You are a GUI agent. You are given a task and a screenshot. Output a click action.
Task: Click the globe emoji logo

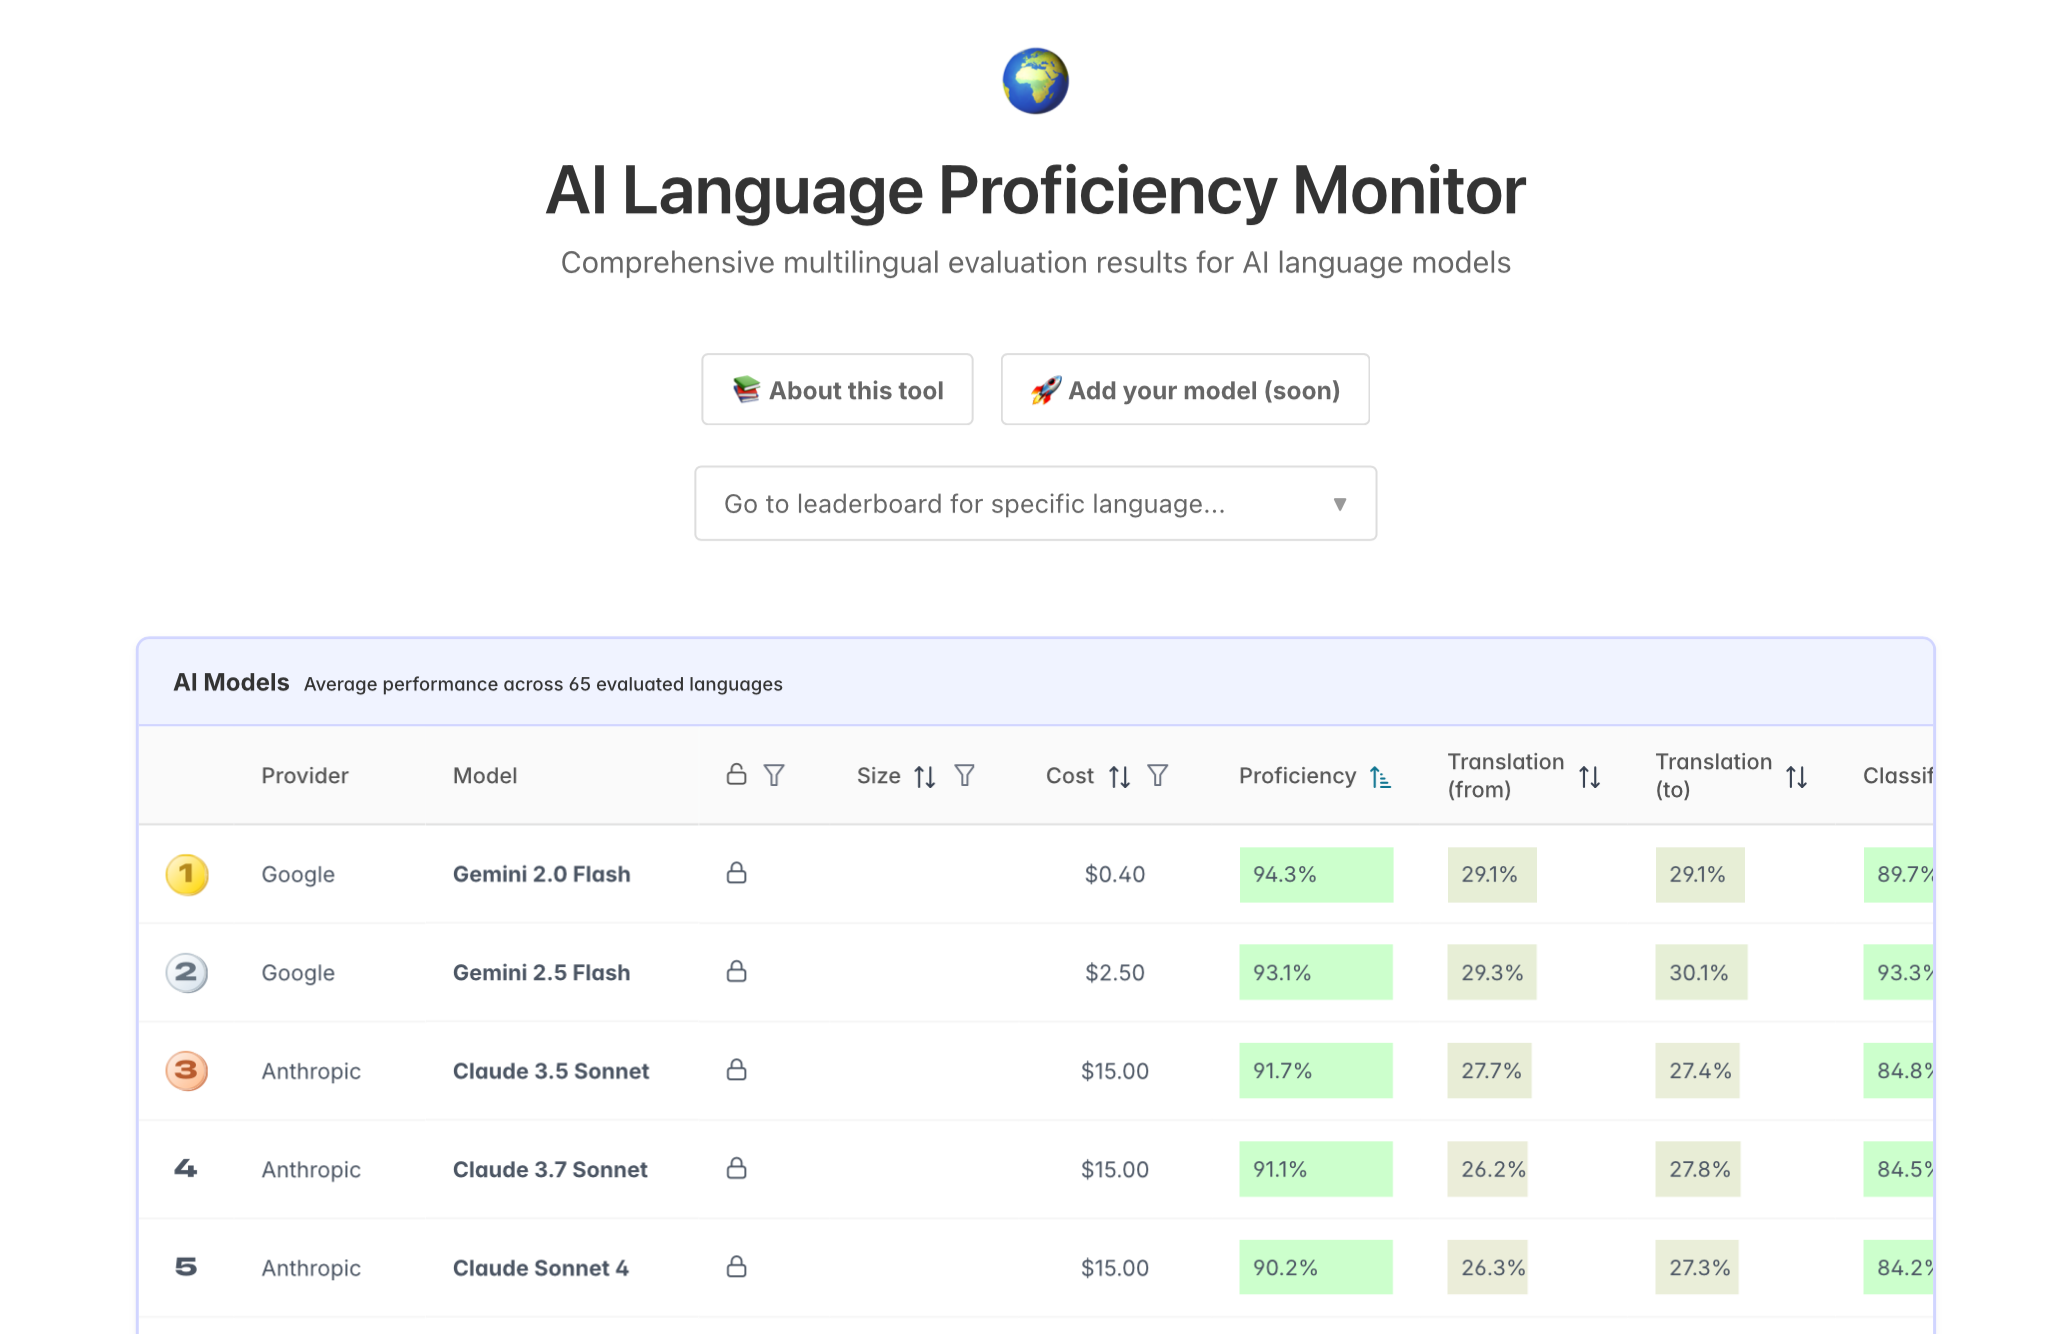point(1035,81)
